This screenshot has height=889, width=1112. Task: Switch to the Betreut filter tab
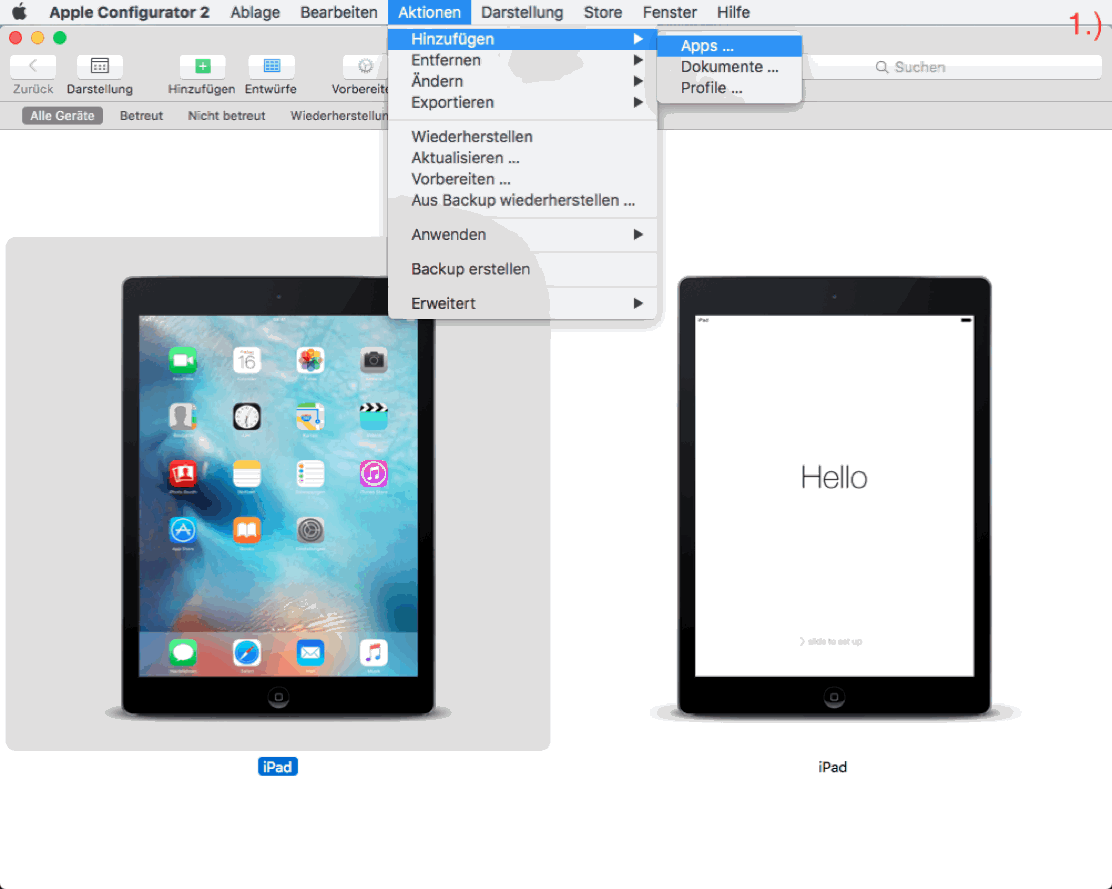[x=141, y=116]
